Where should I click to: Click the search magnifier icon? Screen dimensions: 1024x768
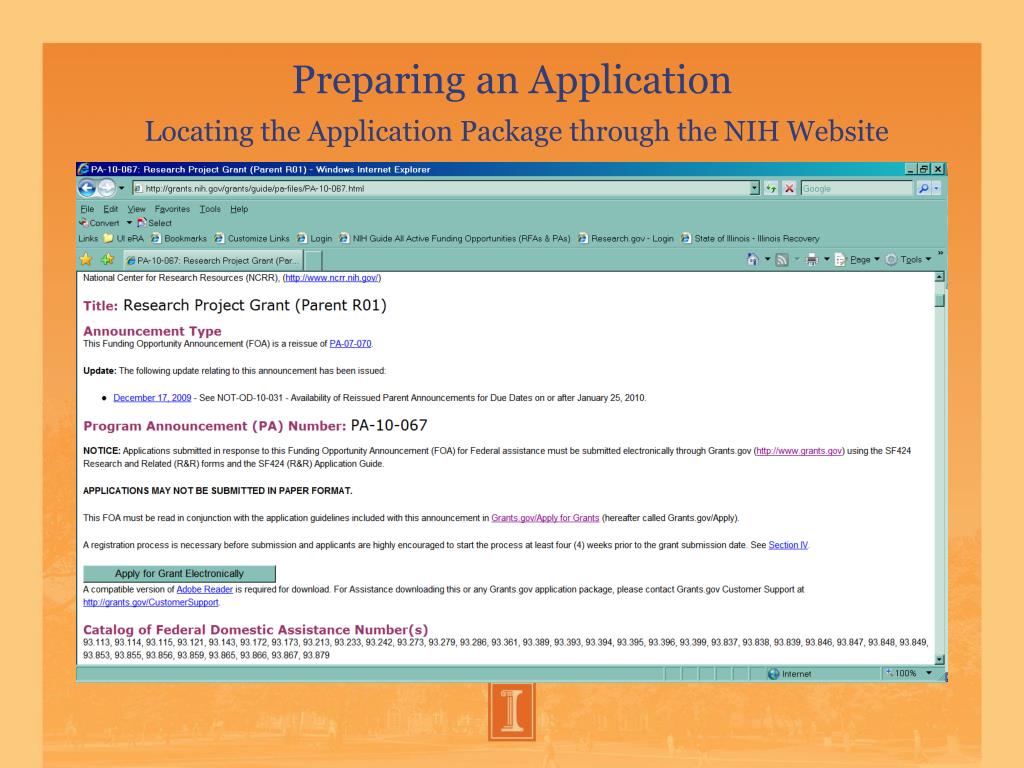[x=923, y=189]
